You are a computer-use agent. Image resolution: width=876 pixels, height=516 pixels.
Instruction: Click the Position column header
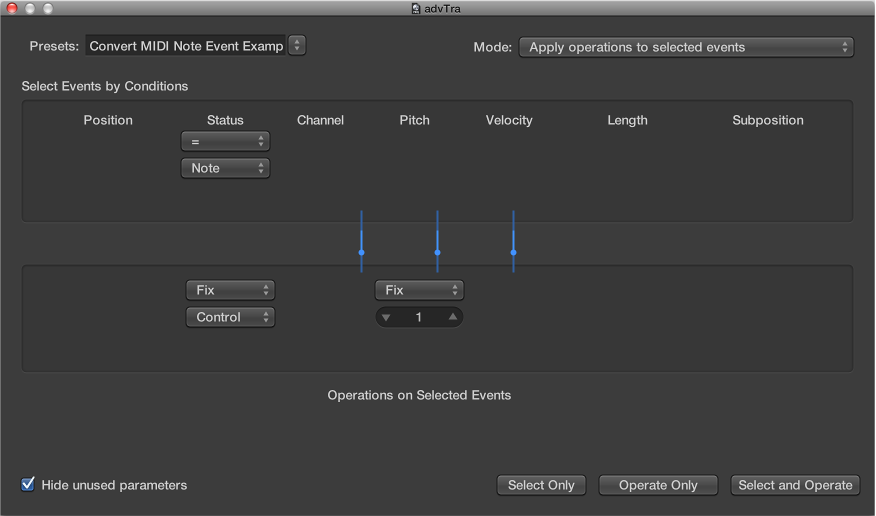click(x=108, y=120)
